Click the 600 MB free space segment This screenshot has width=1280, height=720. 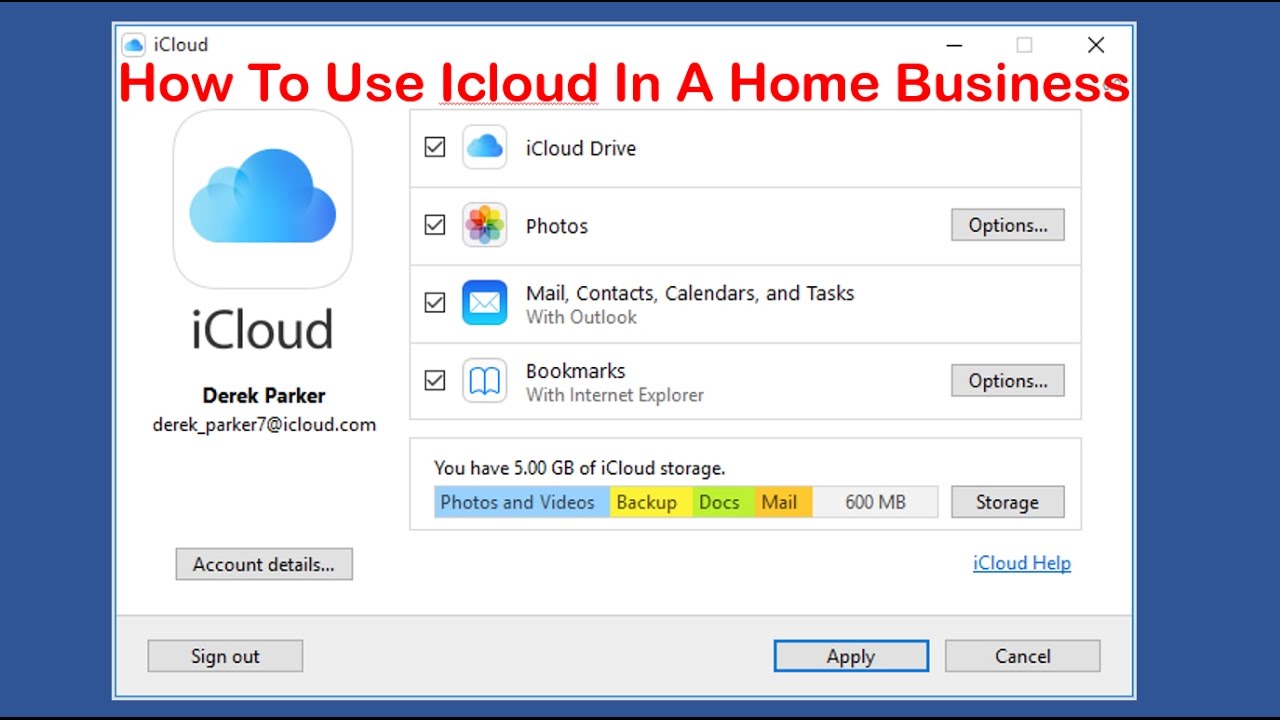point(875,502)
